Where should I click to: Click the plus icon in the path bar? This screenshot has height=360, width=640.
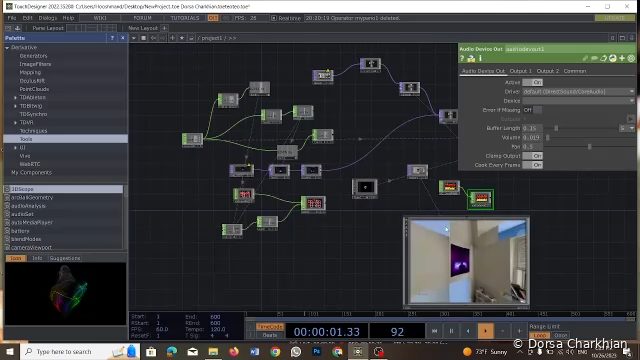click(x=172, y=38)
